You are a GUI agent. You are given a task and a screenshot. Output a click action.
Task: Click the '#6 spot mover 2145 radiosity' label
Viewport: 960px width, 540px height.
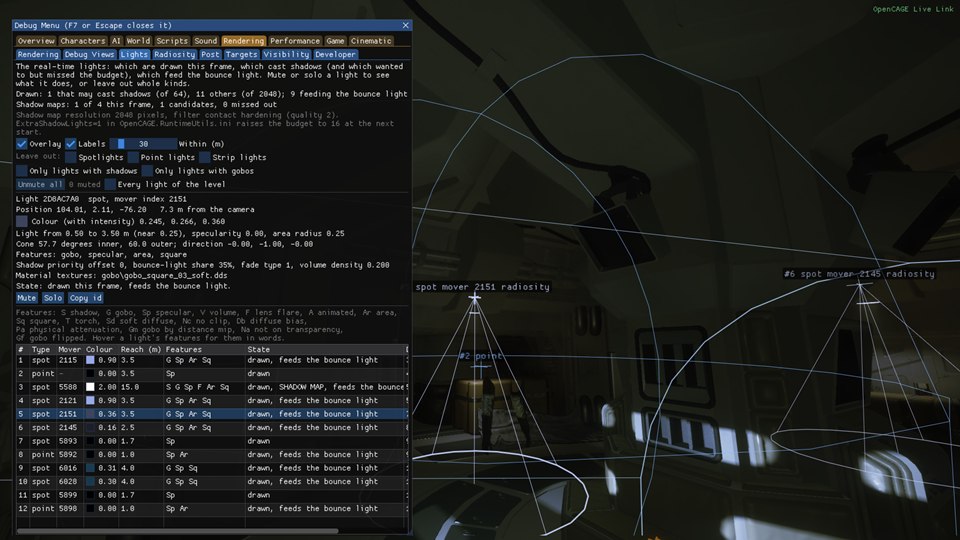(859, 274)
